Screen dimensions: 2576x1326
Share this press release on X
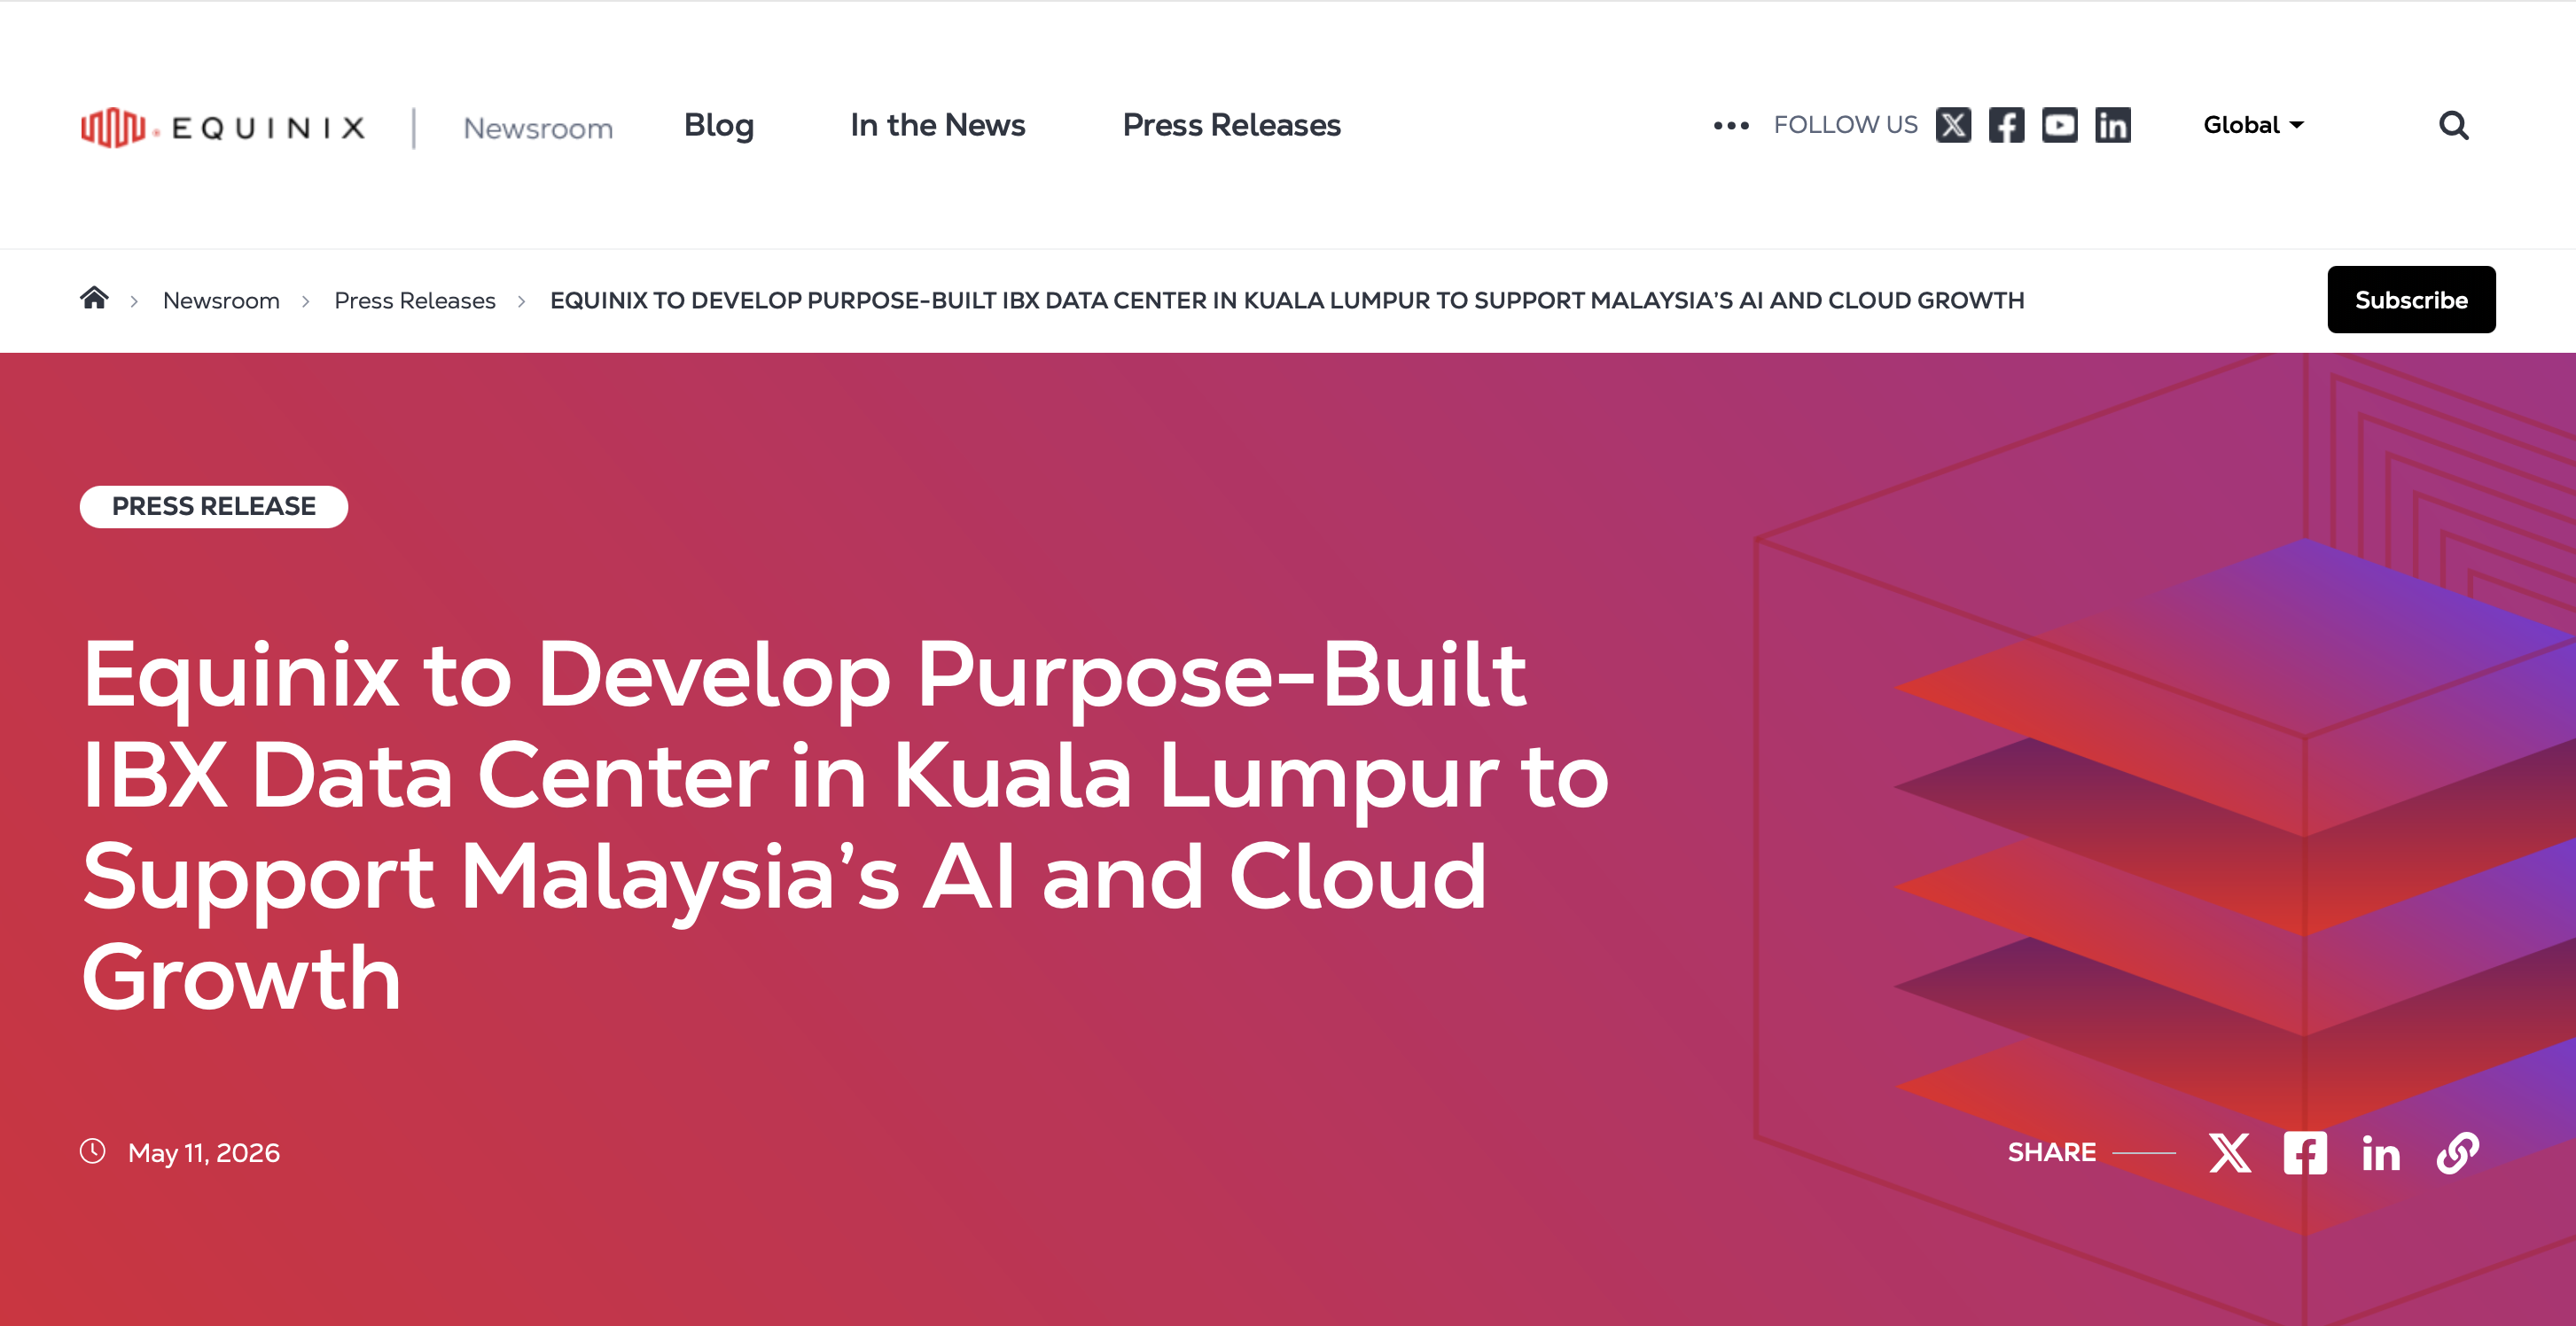tap(2229, 1153)
